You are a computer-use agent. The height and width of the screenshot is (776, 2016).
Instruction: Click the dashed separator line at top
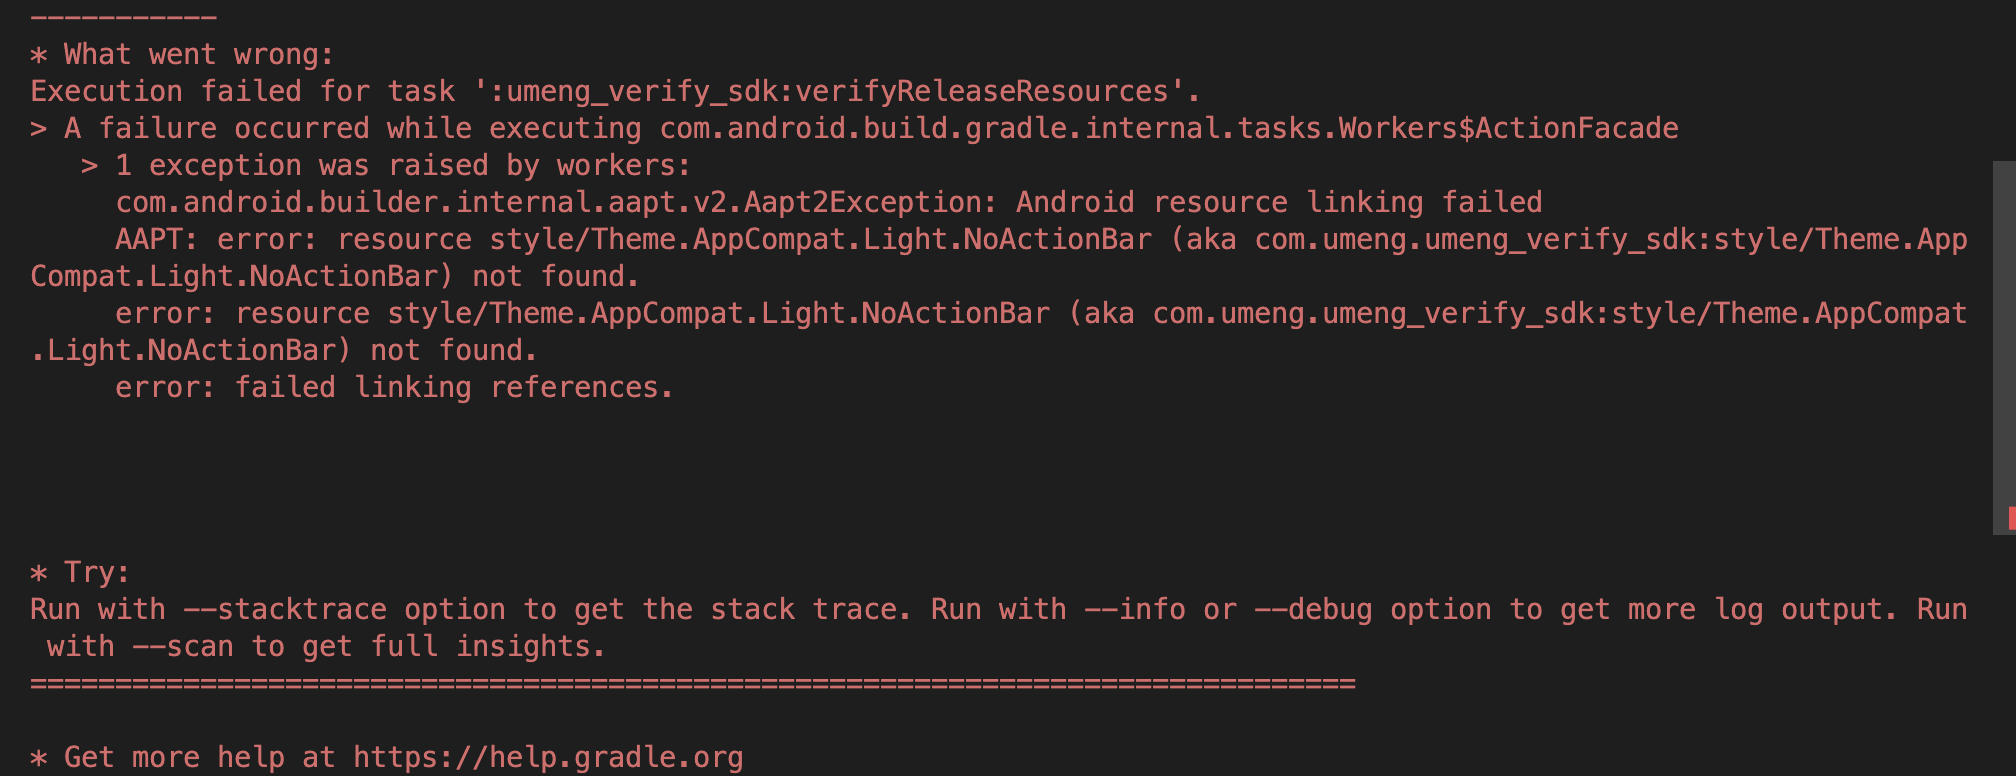tap(123, 17)
